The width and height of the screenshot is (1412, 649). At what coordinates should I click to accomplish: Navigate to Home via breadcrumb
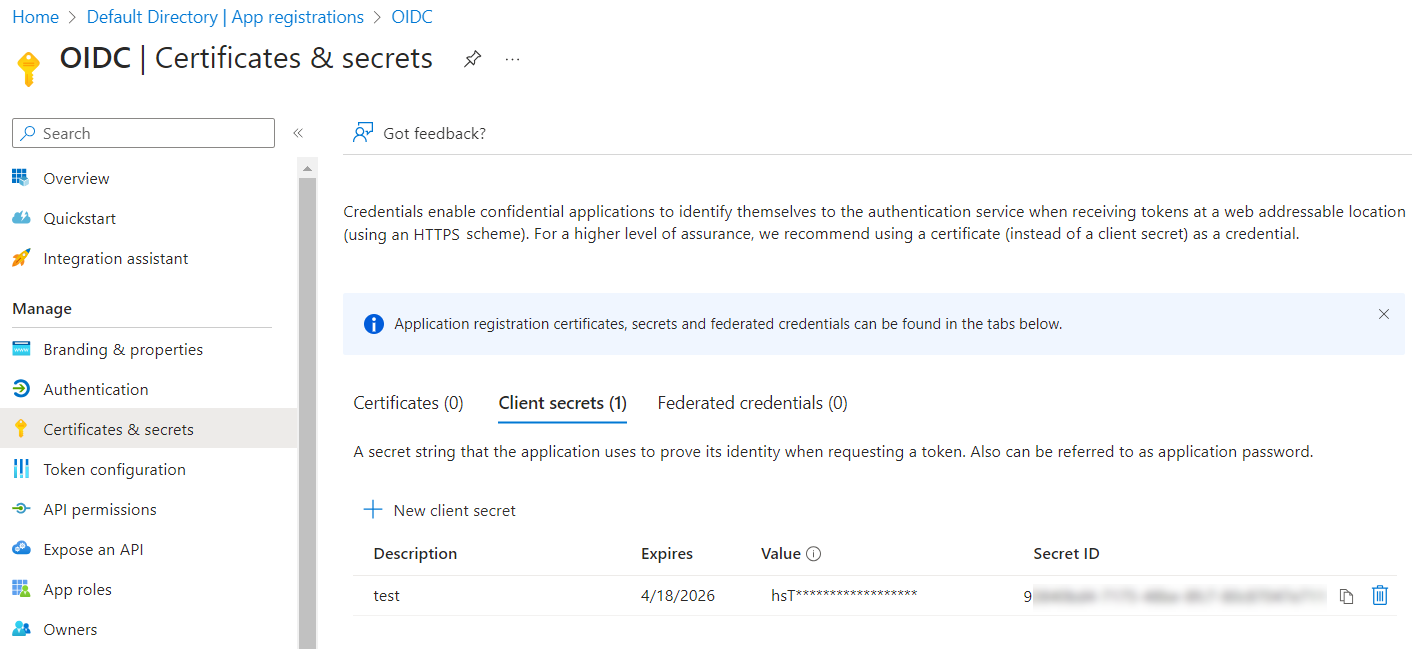[x=35, y=16]
